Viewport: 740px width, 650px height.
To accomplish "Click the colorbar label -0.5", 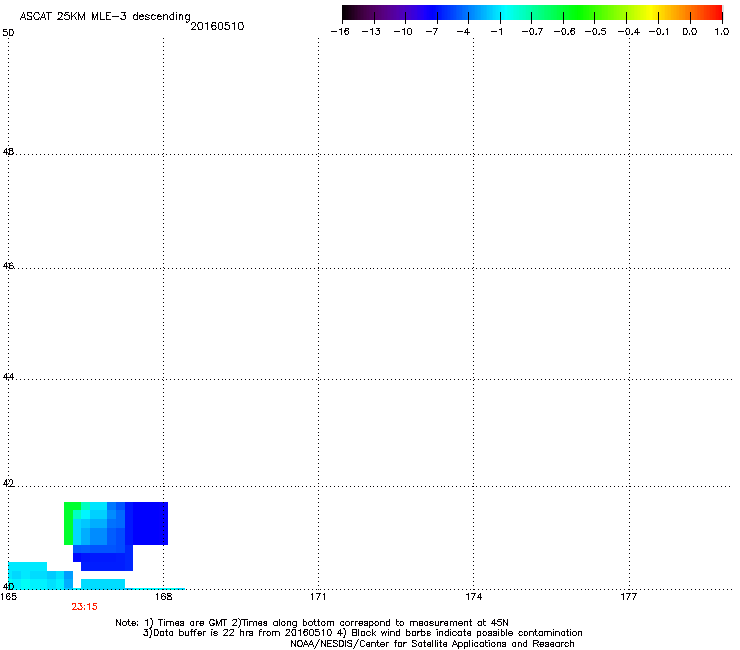I will tap(596, 32).
